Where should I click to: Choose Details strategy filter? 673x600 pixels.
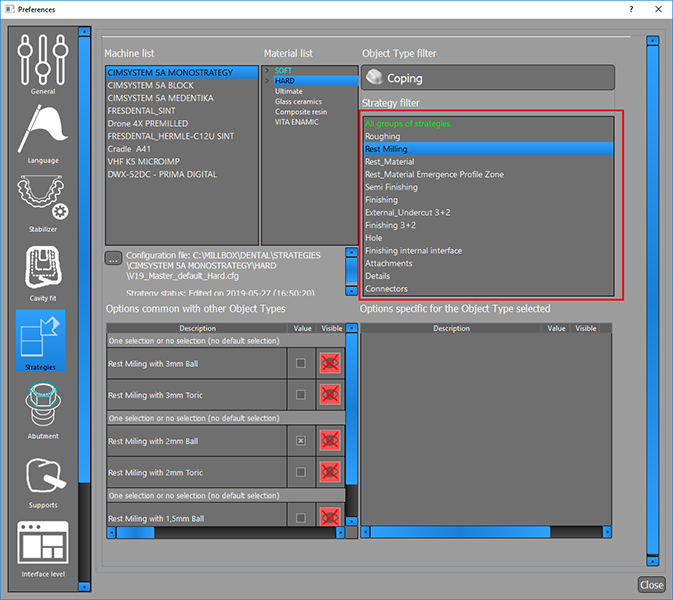488,276
